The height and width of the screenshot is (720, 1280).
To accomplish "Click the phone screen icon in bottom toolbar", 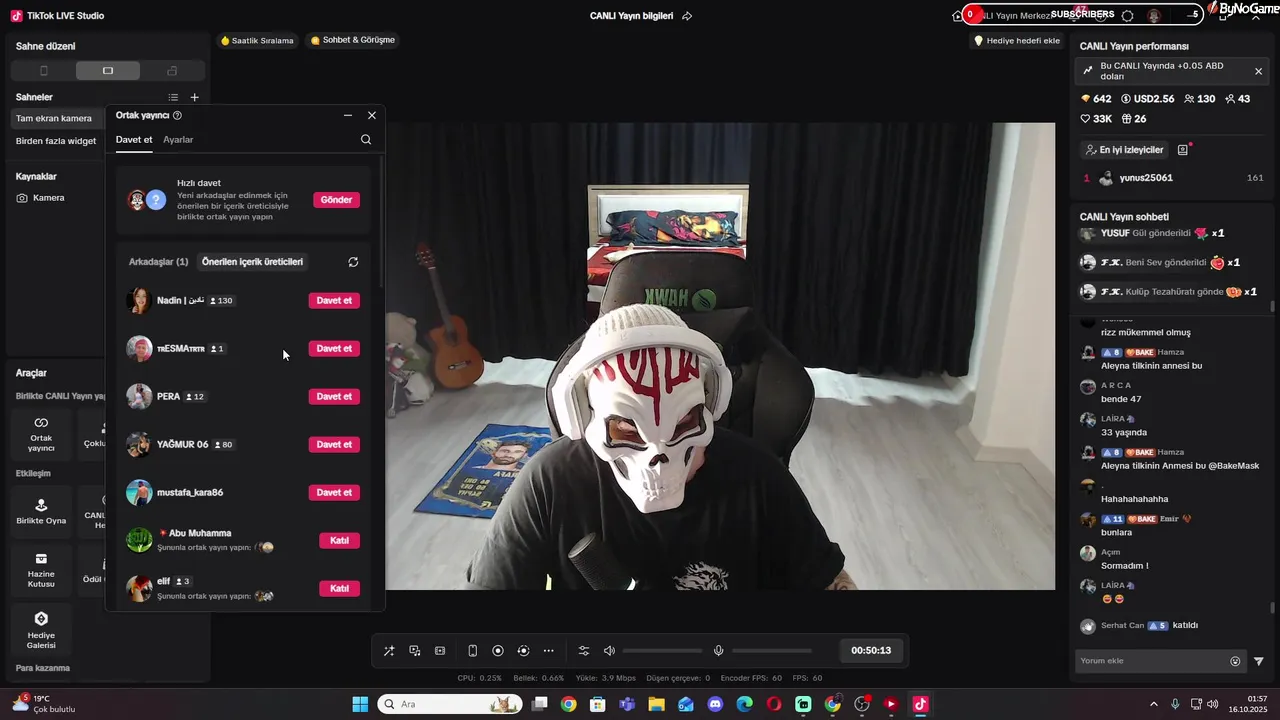I will pyautogui.click(x=473, y=651).
